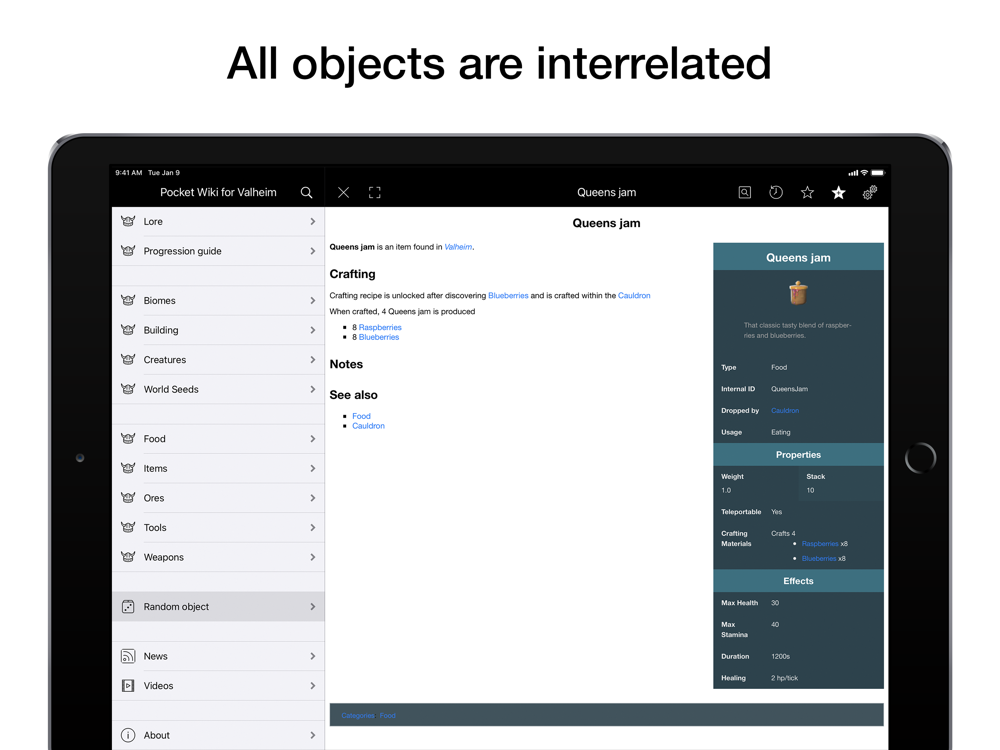Expand About row chevron
Image resolution: width=1000 pixels, height=750 pixels.
[312, 735]
